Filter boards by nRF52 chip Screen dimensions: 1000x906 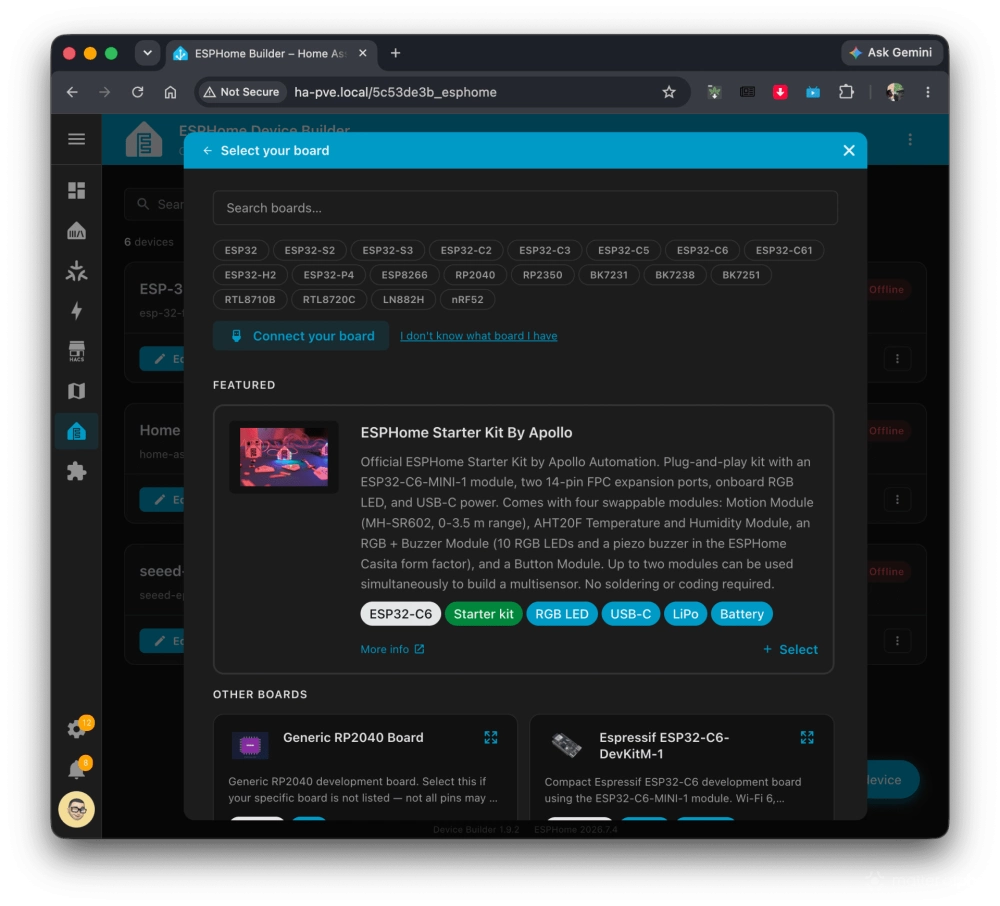(467, 300)
